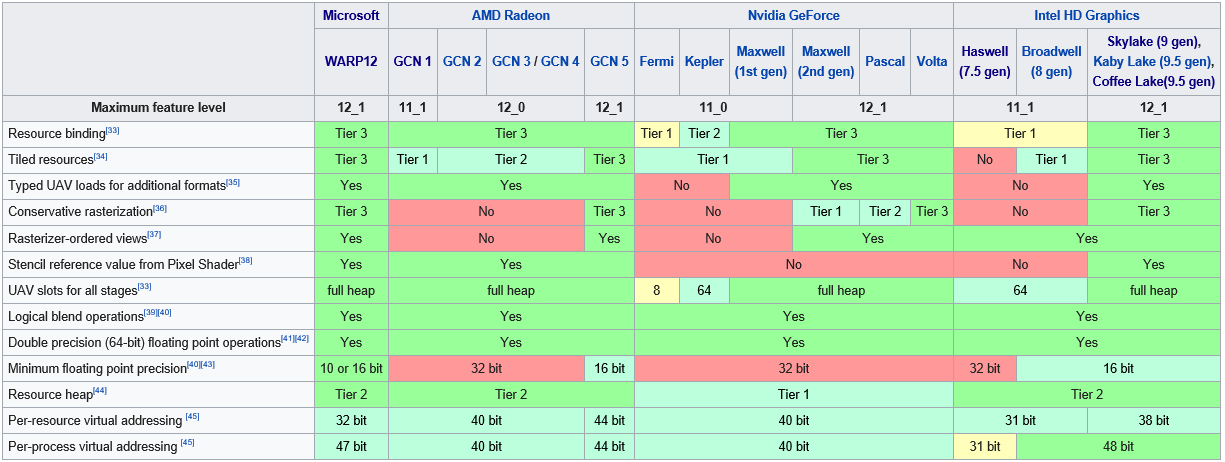The width and height of the screenshot is (1225, 462).
Task: Click GCN 5 16 bit precision cell
Action: tap(610, 369)
